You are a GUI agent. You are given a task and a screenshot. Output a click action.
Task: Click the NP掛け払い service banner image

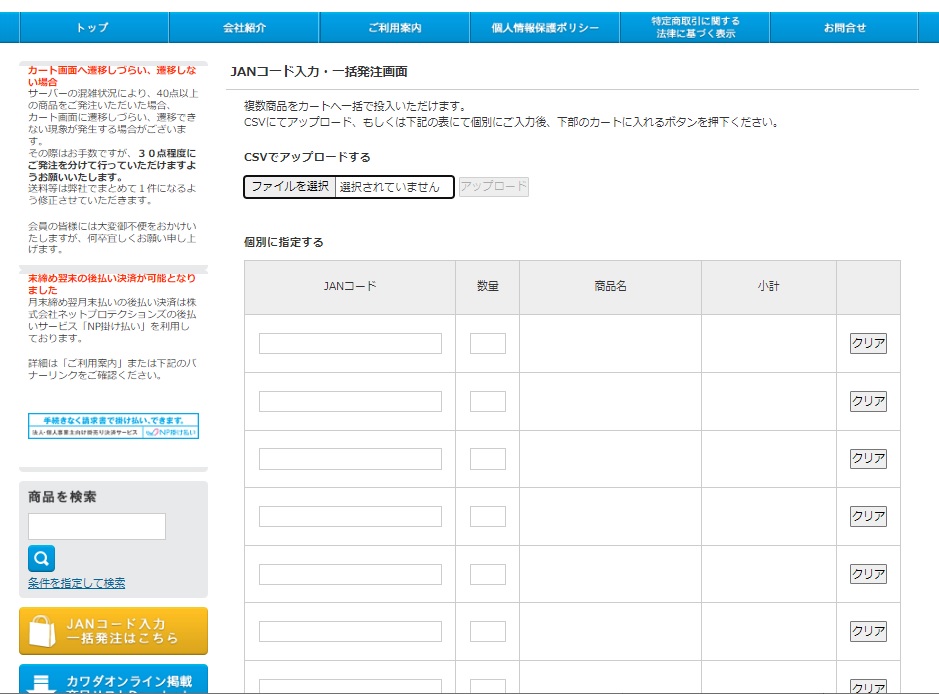point(113,426)
